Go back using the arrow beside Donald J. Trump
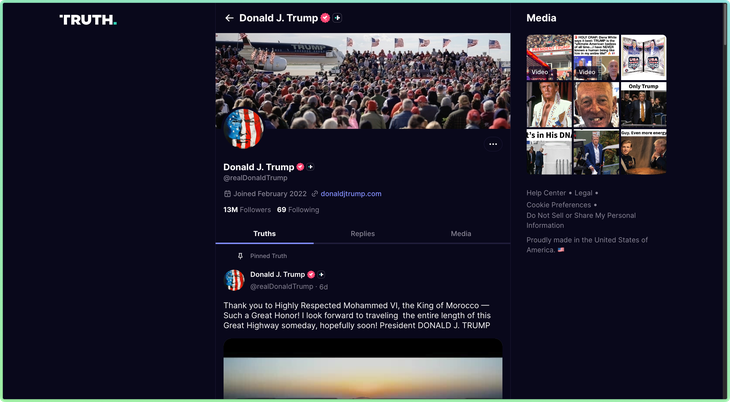730x402 pixels. (x=229, y=18)
